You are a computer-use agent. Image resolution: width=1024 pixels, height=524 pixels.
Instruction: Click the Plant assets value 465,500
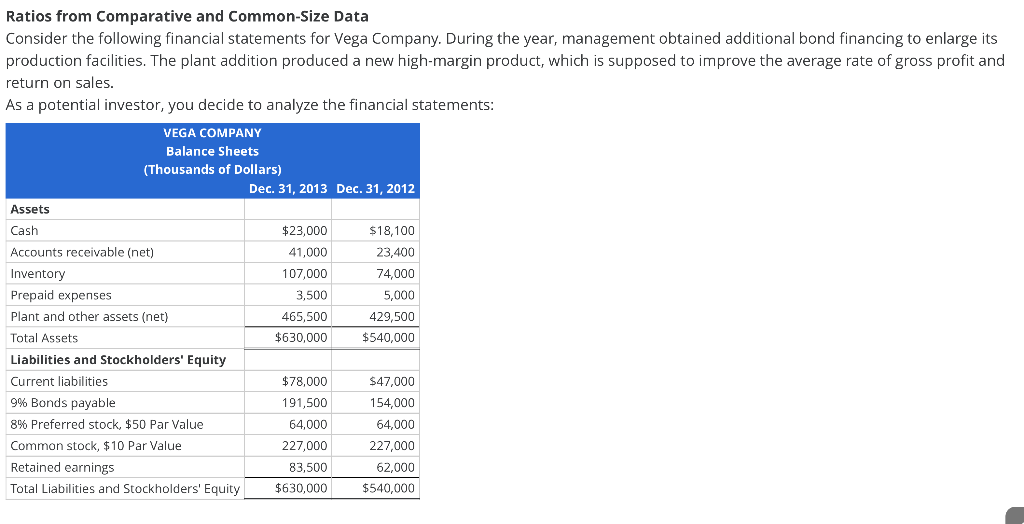(305, 317)
